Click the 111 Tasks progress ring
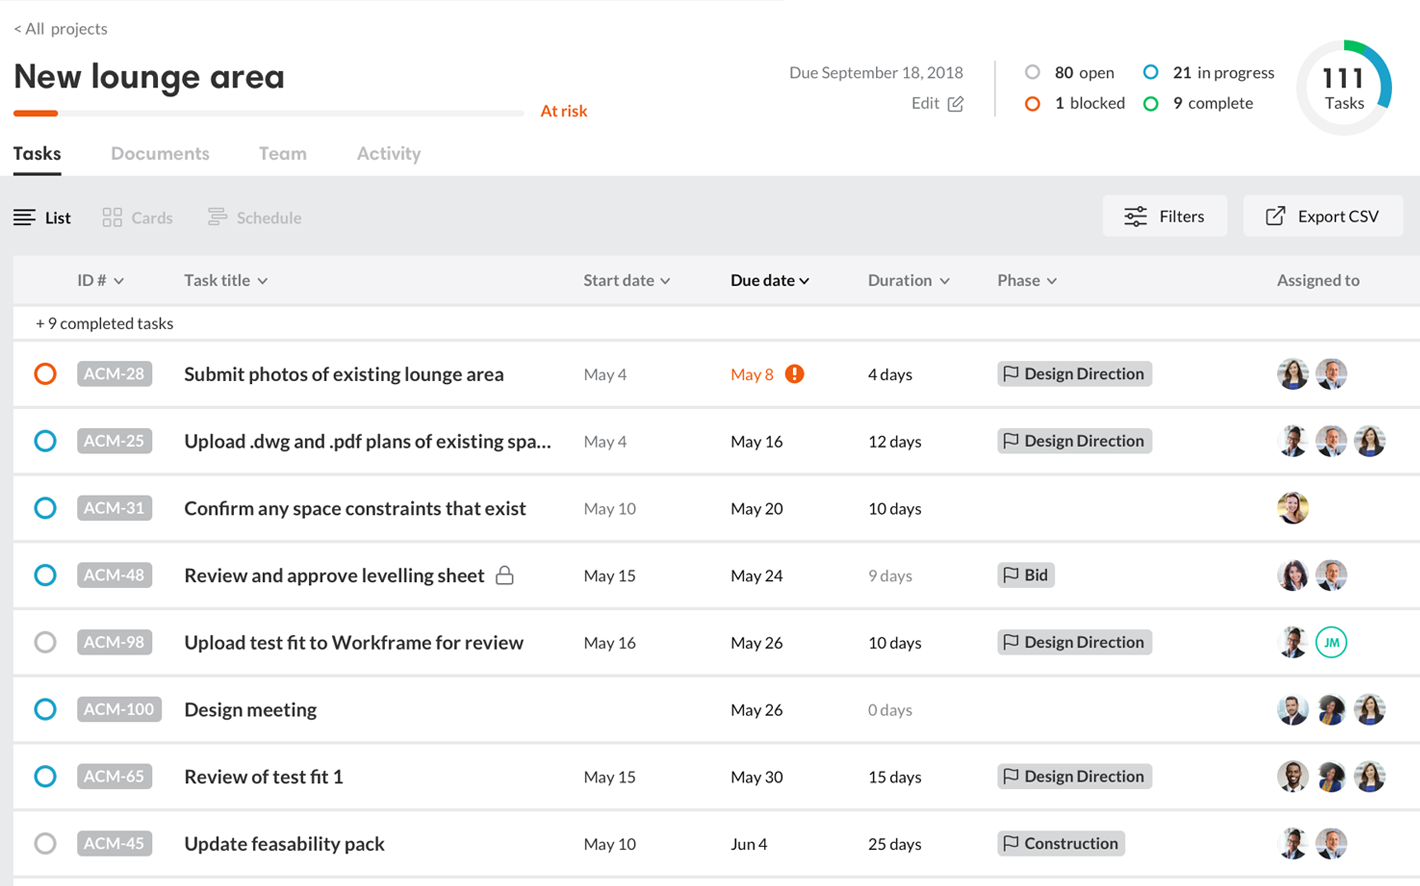This screenshot has height=886, width=1420. click(1343, 88)
